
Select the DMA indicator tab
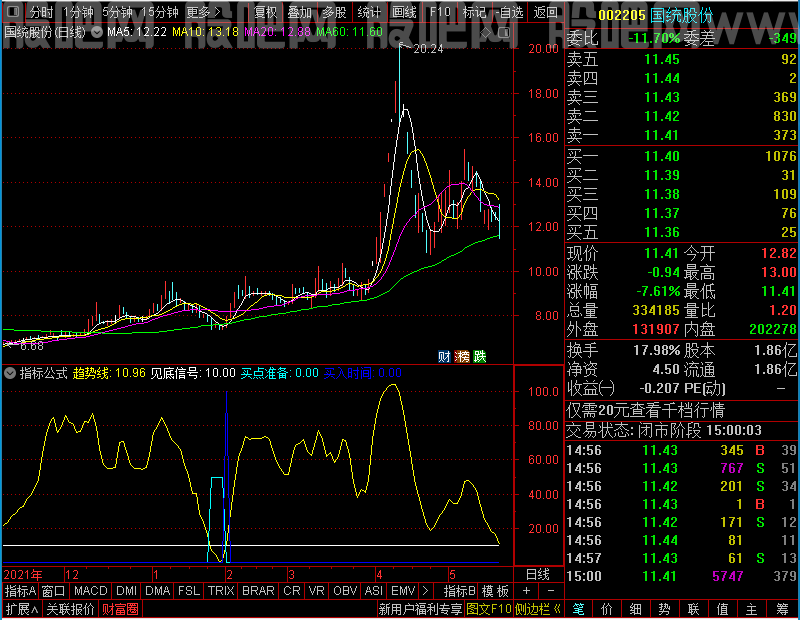[x=157, y=591]
